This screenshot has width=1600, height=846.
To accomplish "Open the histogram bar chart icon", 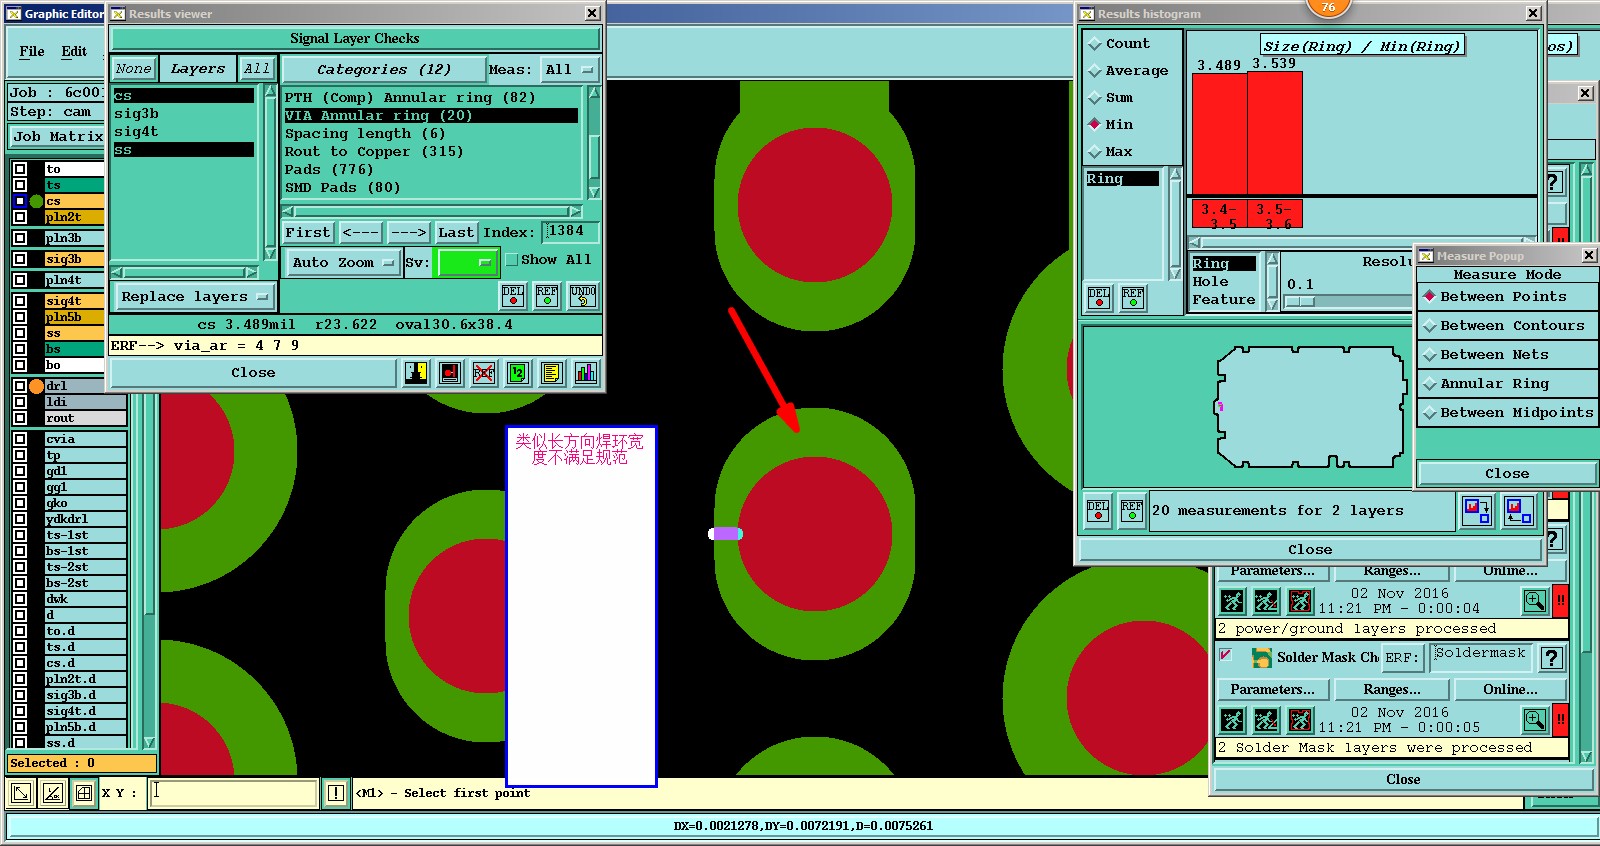I will tap(585, 373).
